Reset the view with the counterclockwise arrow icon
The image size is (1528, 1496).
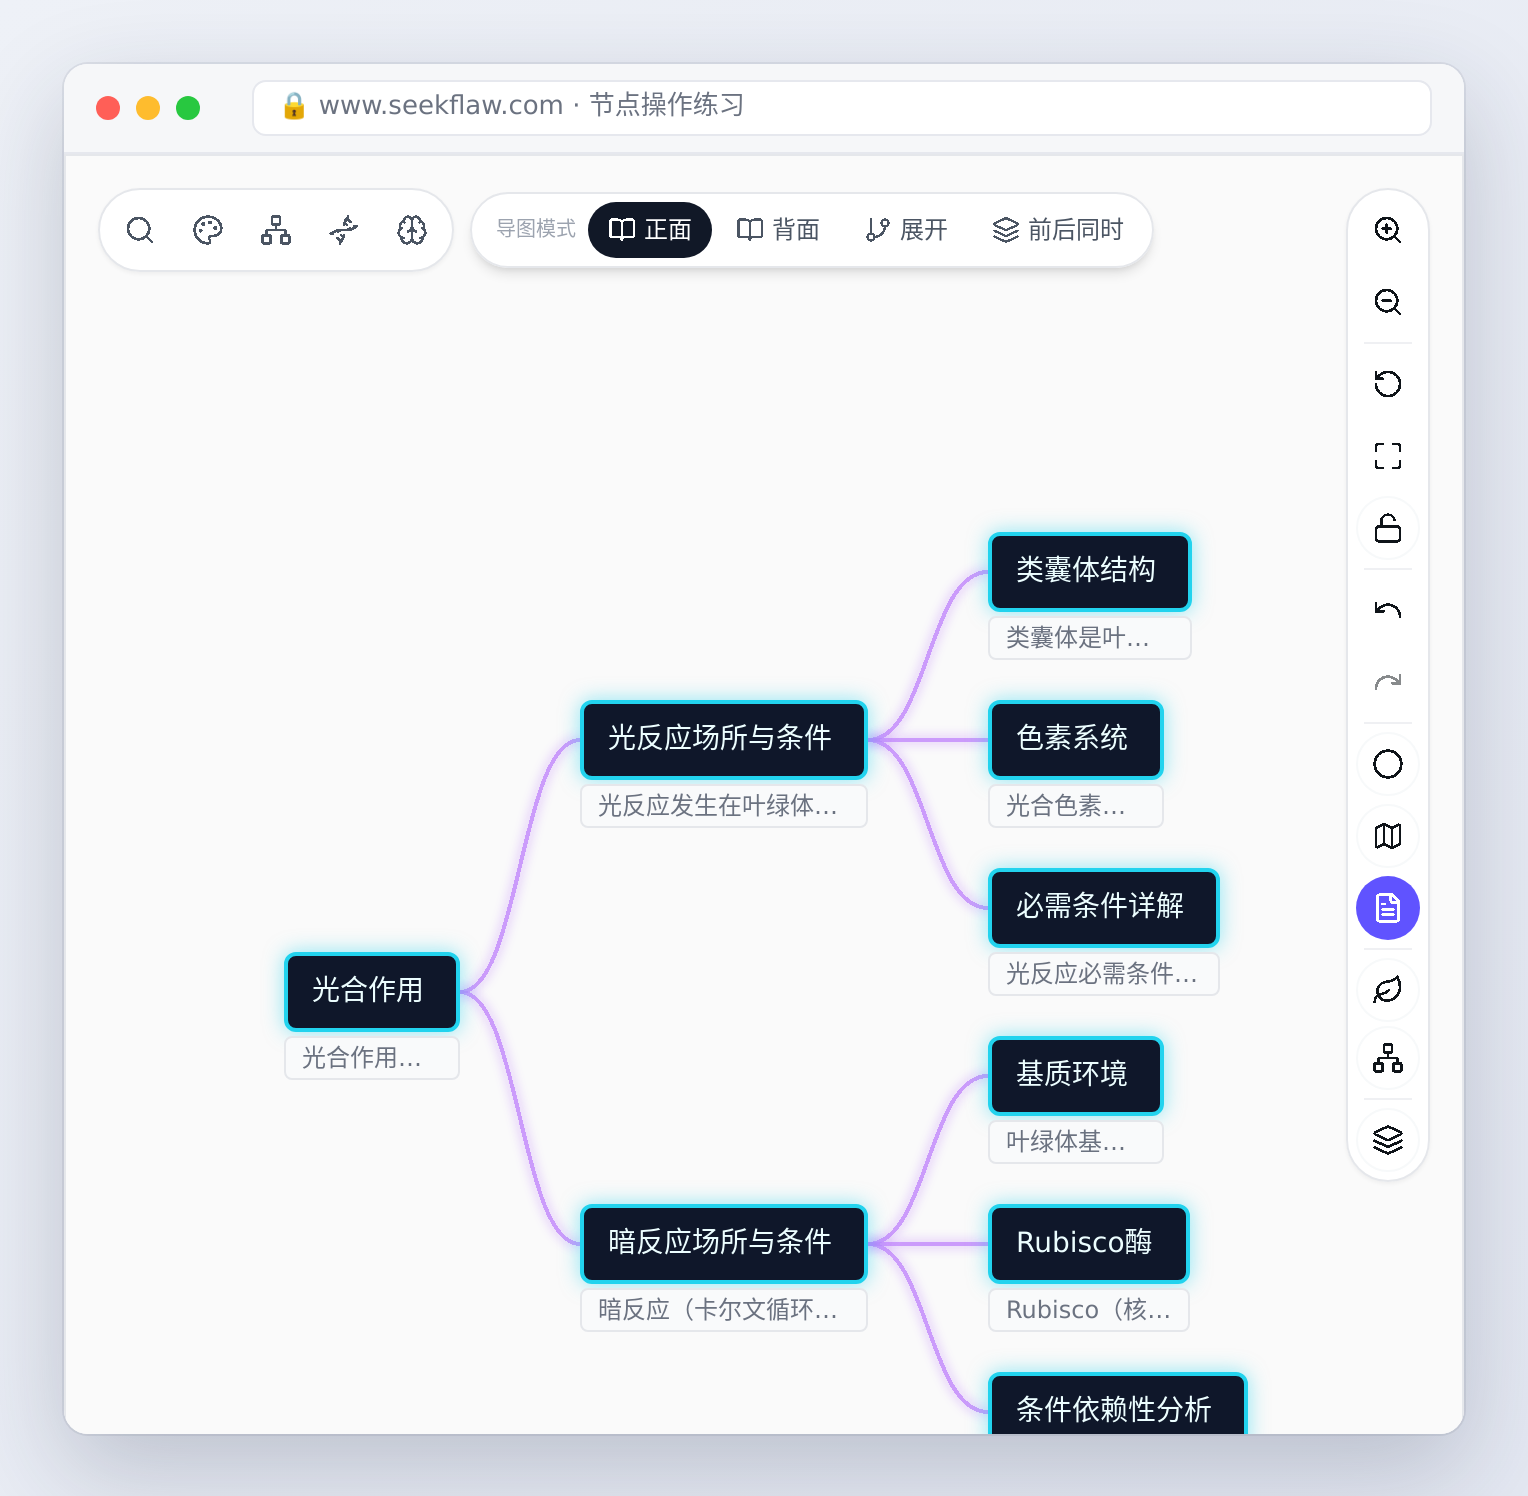(1388, 384)
